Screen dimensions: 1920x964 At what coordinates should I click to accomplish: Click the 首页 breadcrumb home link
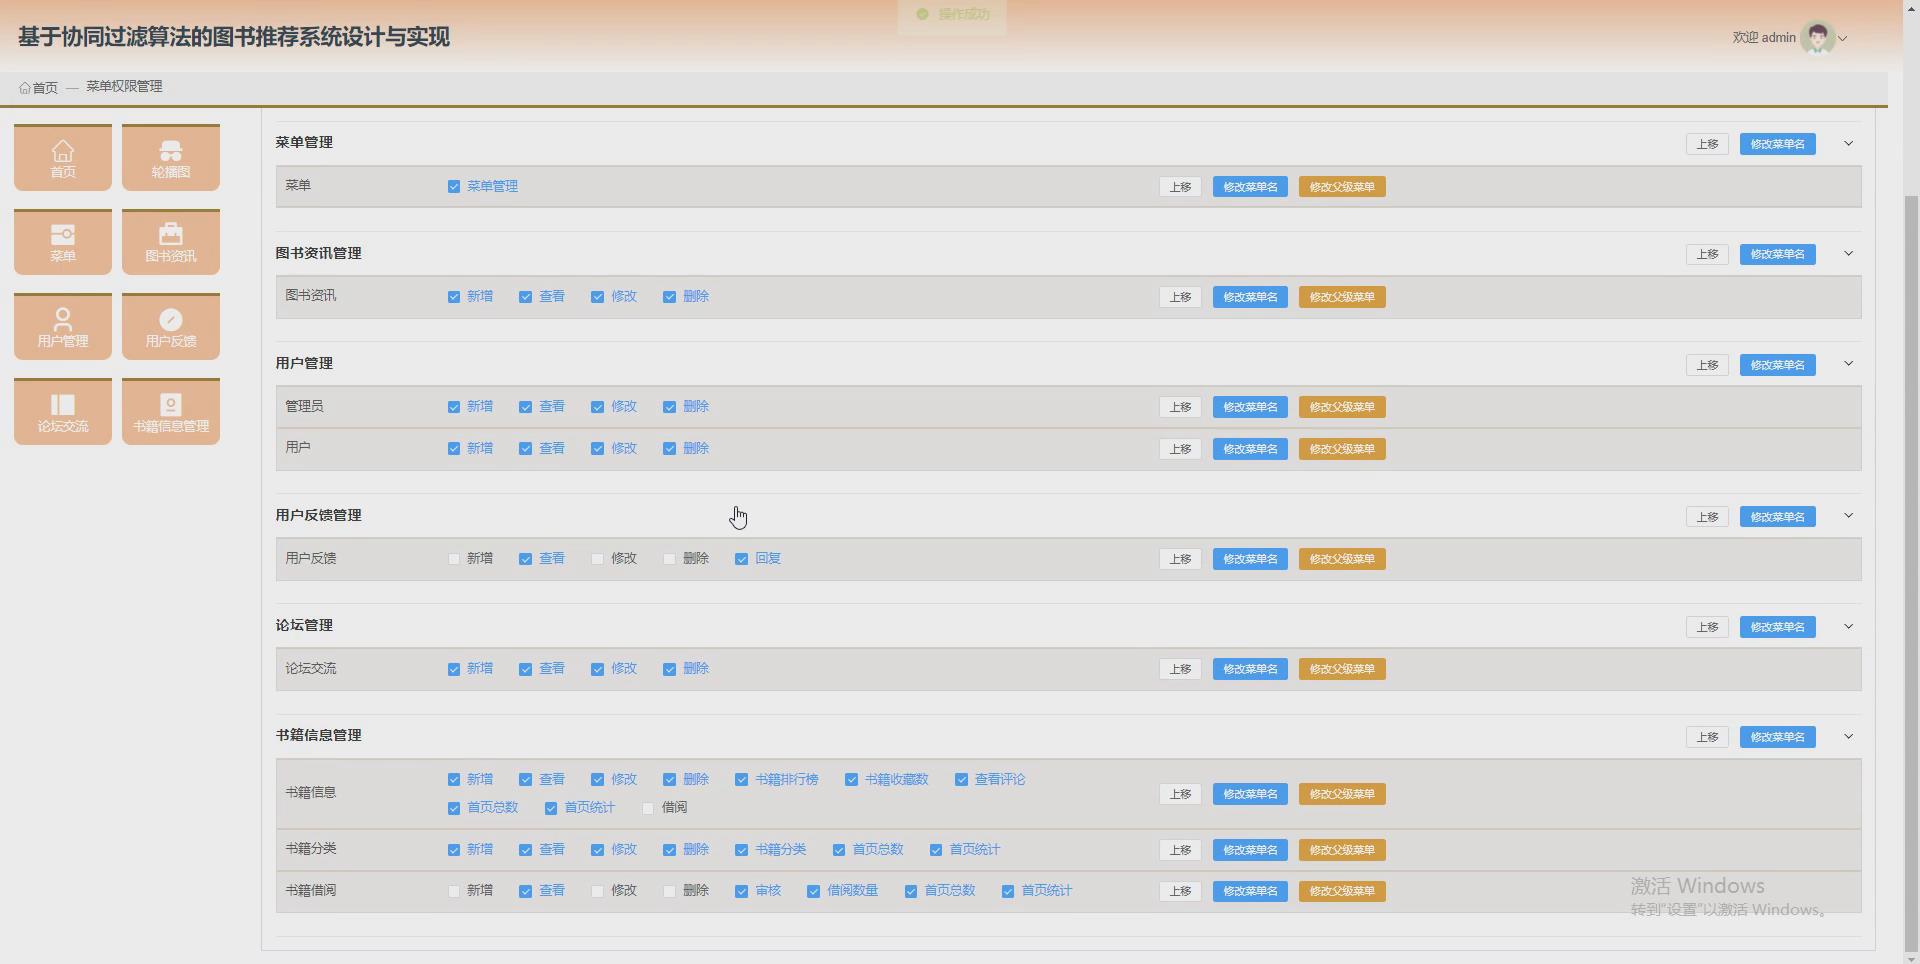[x=39, y=88]
